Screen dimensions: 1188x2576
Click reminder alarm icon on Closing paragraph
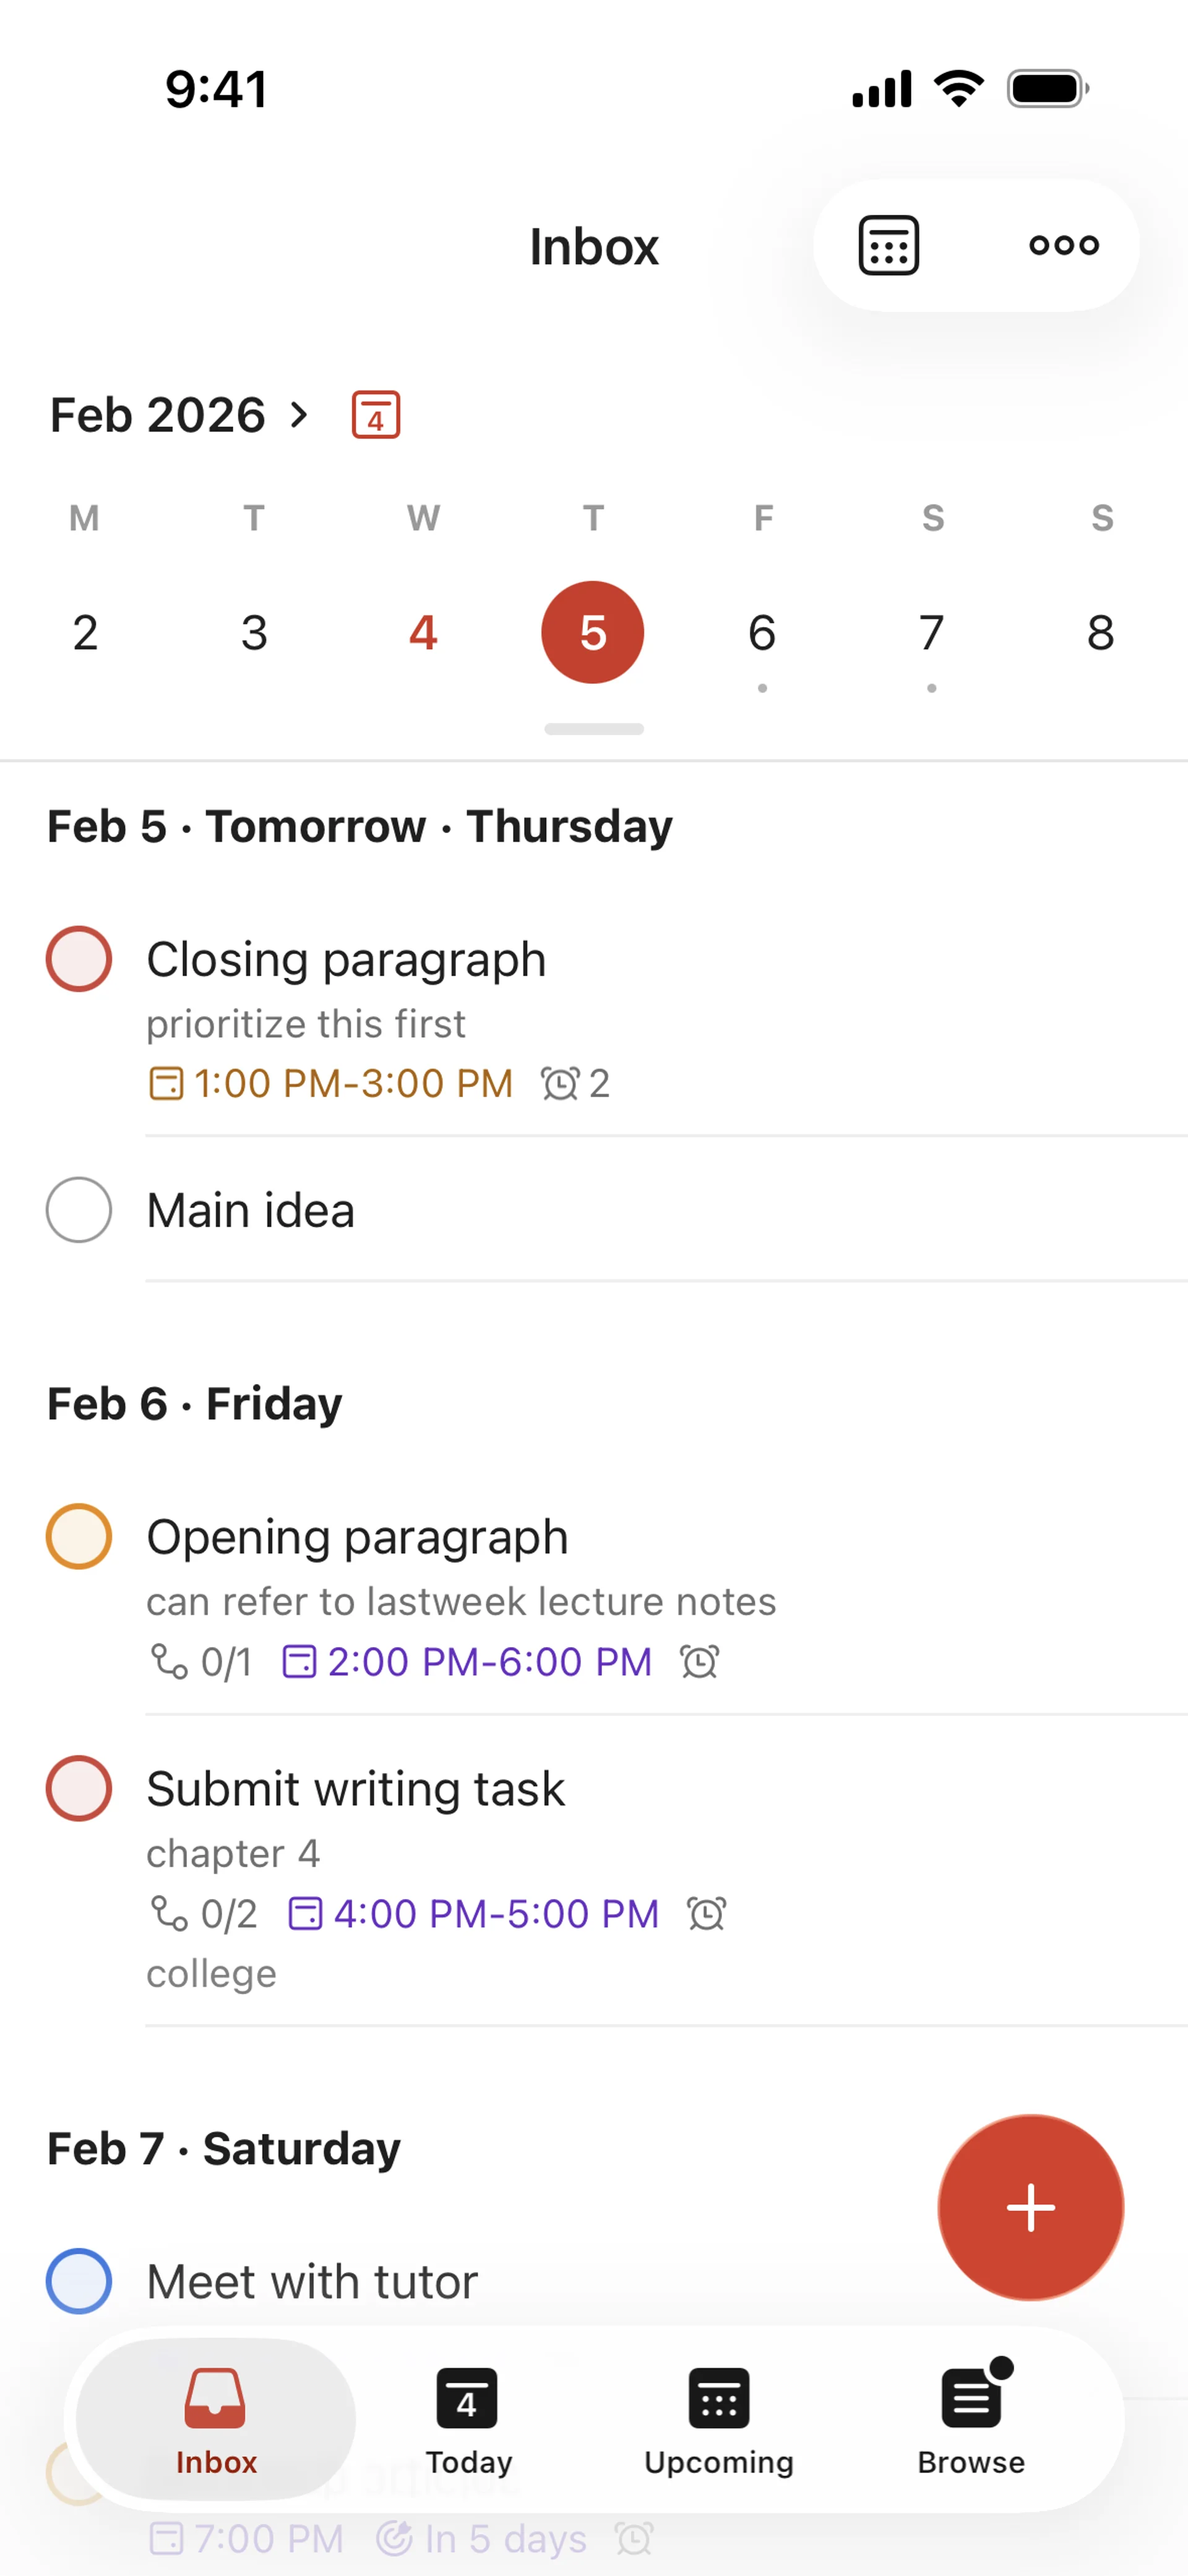pyautogui.click(x=560, y=1083)
